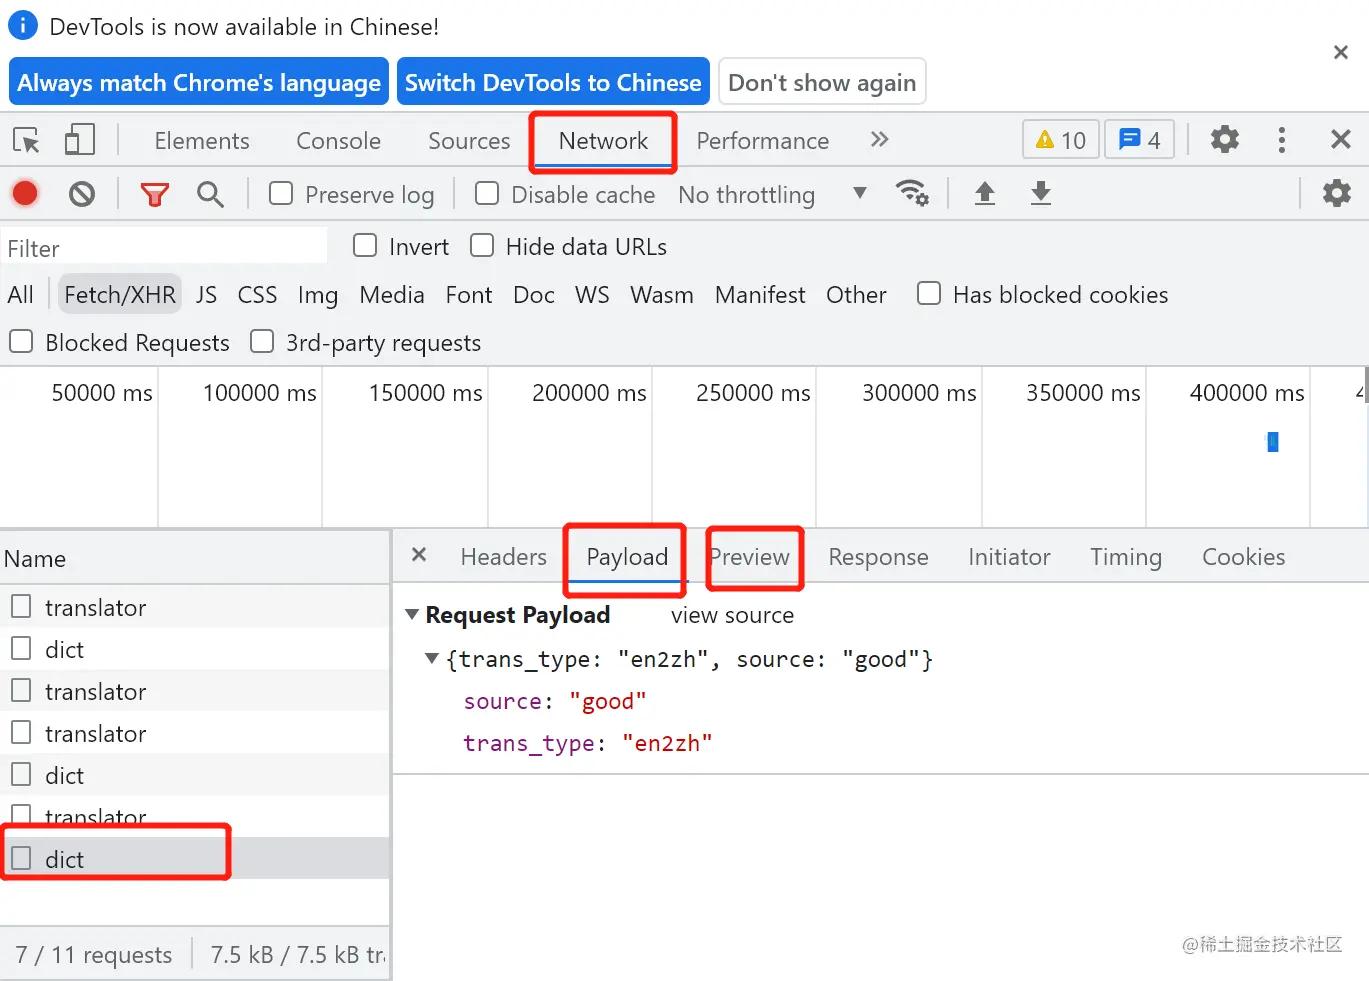Viewport: 1369px width, 981px height.
Task: Filter requests by Fetch/XHR
Action: coord(120,295)
